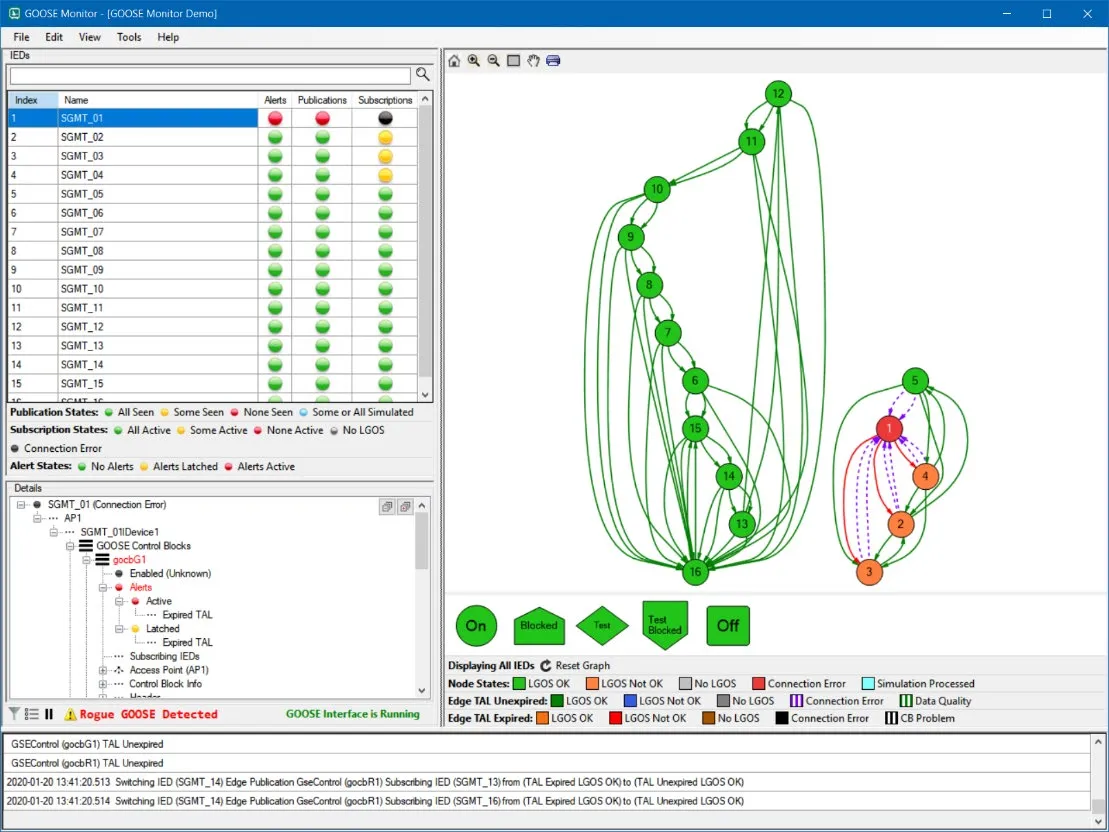Select green node 12 in the graph
The image size is (1109, 832).
(x=779, y=93)
